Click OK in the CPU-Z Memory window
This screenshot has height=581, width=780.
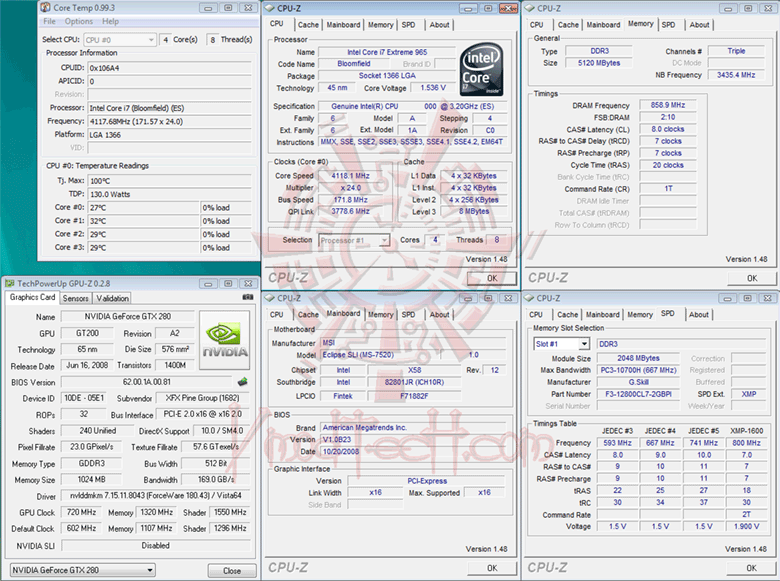tap(752, 279)
